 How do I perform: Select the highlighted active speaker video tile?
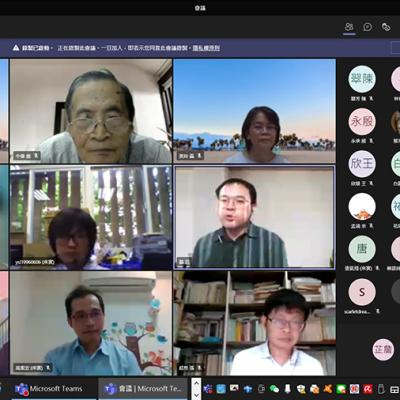click(255, 217)
